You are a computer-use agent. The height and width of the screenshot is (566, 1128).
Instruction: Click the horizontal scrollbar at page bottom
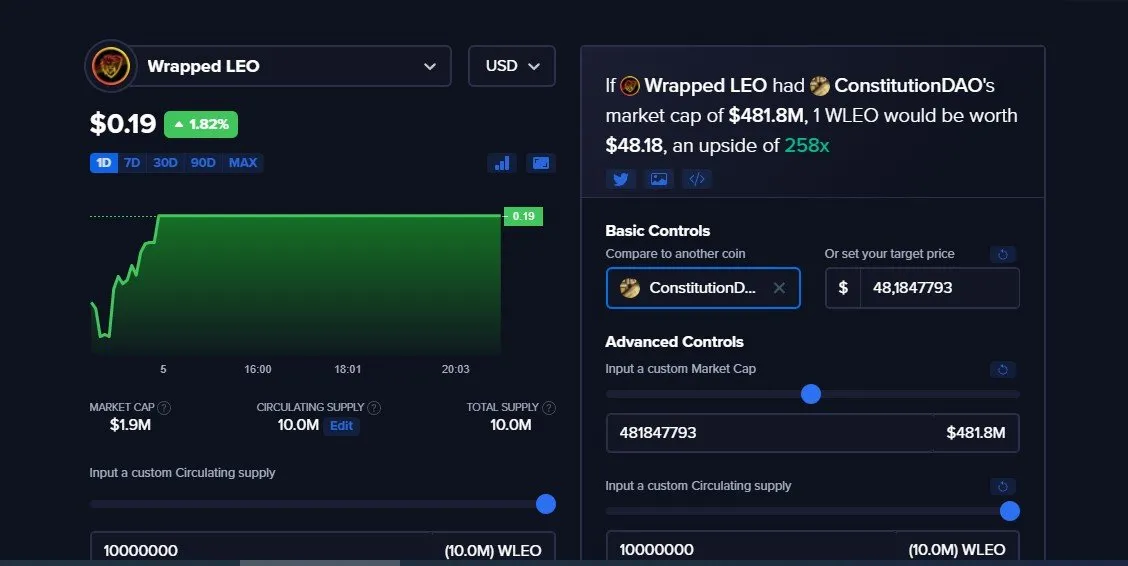(x=319, y=563)
